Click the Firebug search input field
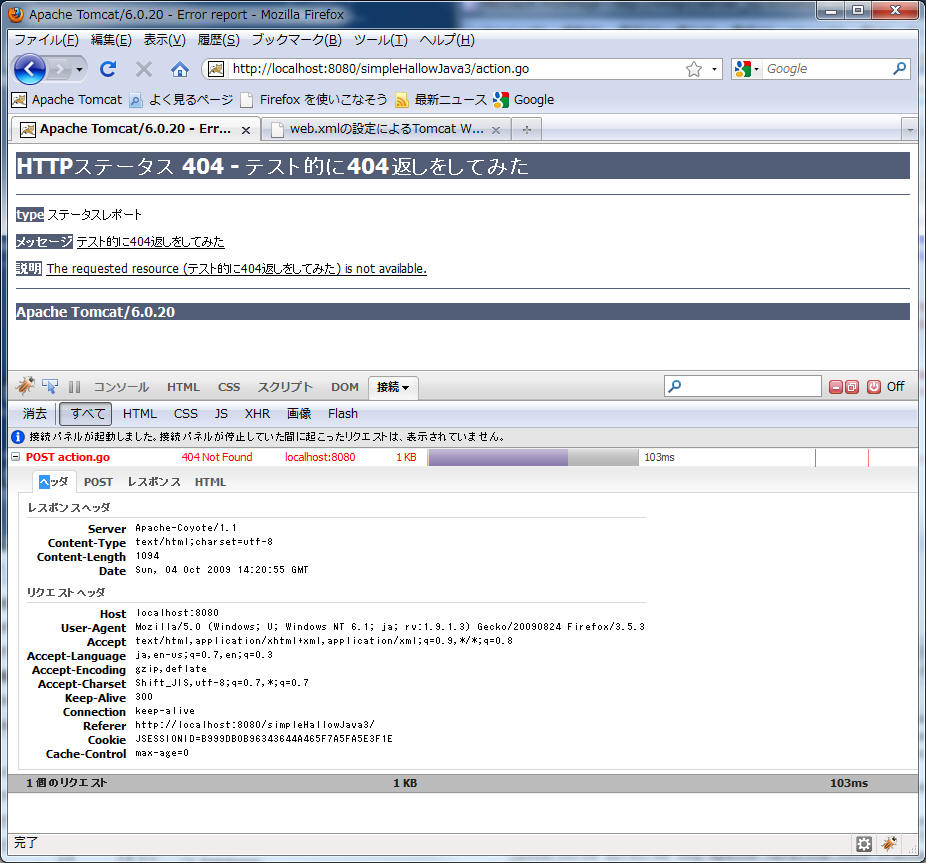Screen dimensions: 926x863 click(750, 387)
